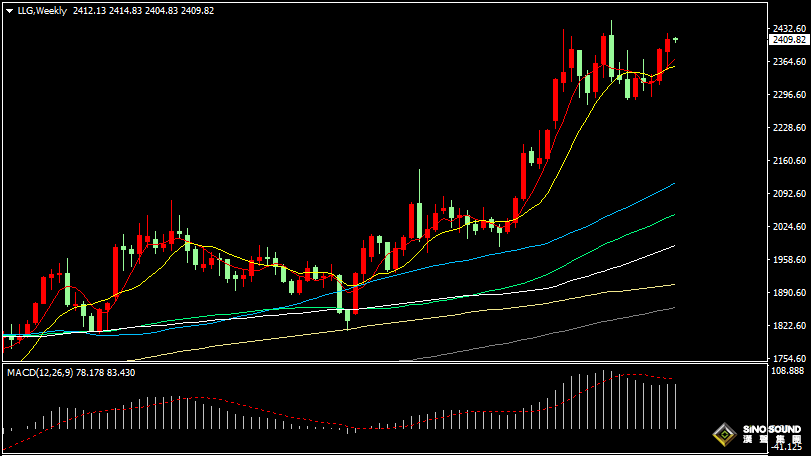The image size is (811, 456).
Task: Click the 1890.64 price axis label
Action: 787,293
